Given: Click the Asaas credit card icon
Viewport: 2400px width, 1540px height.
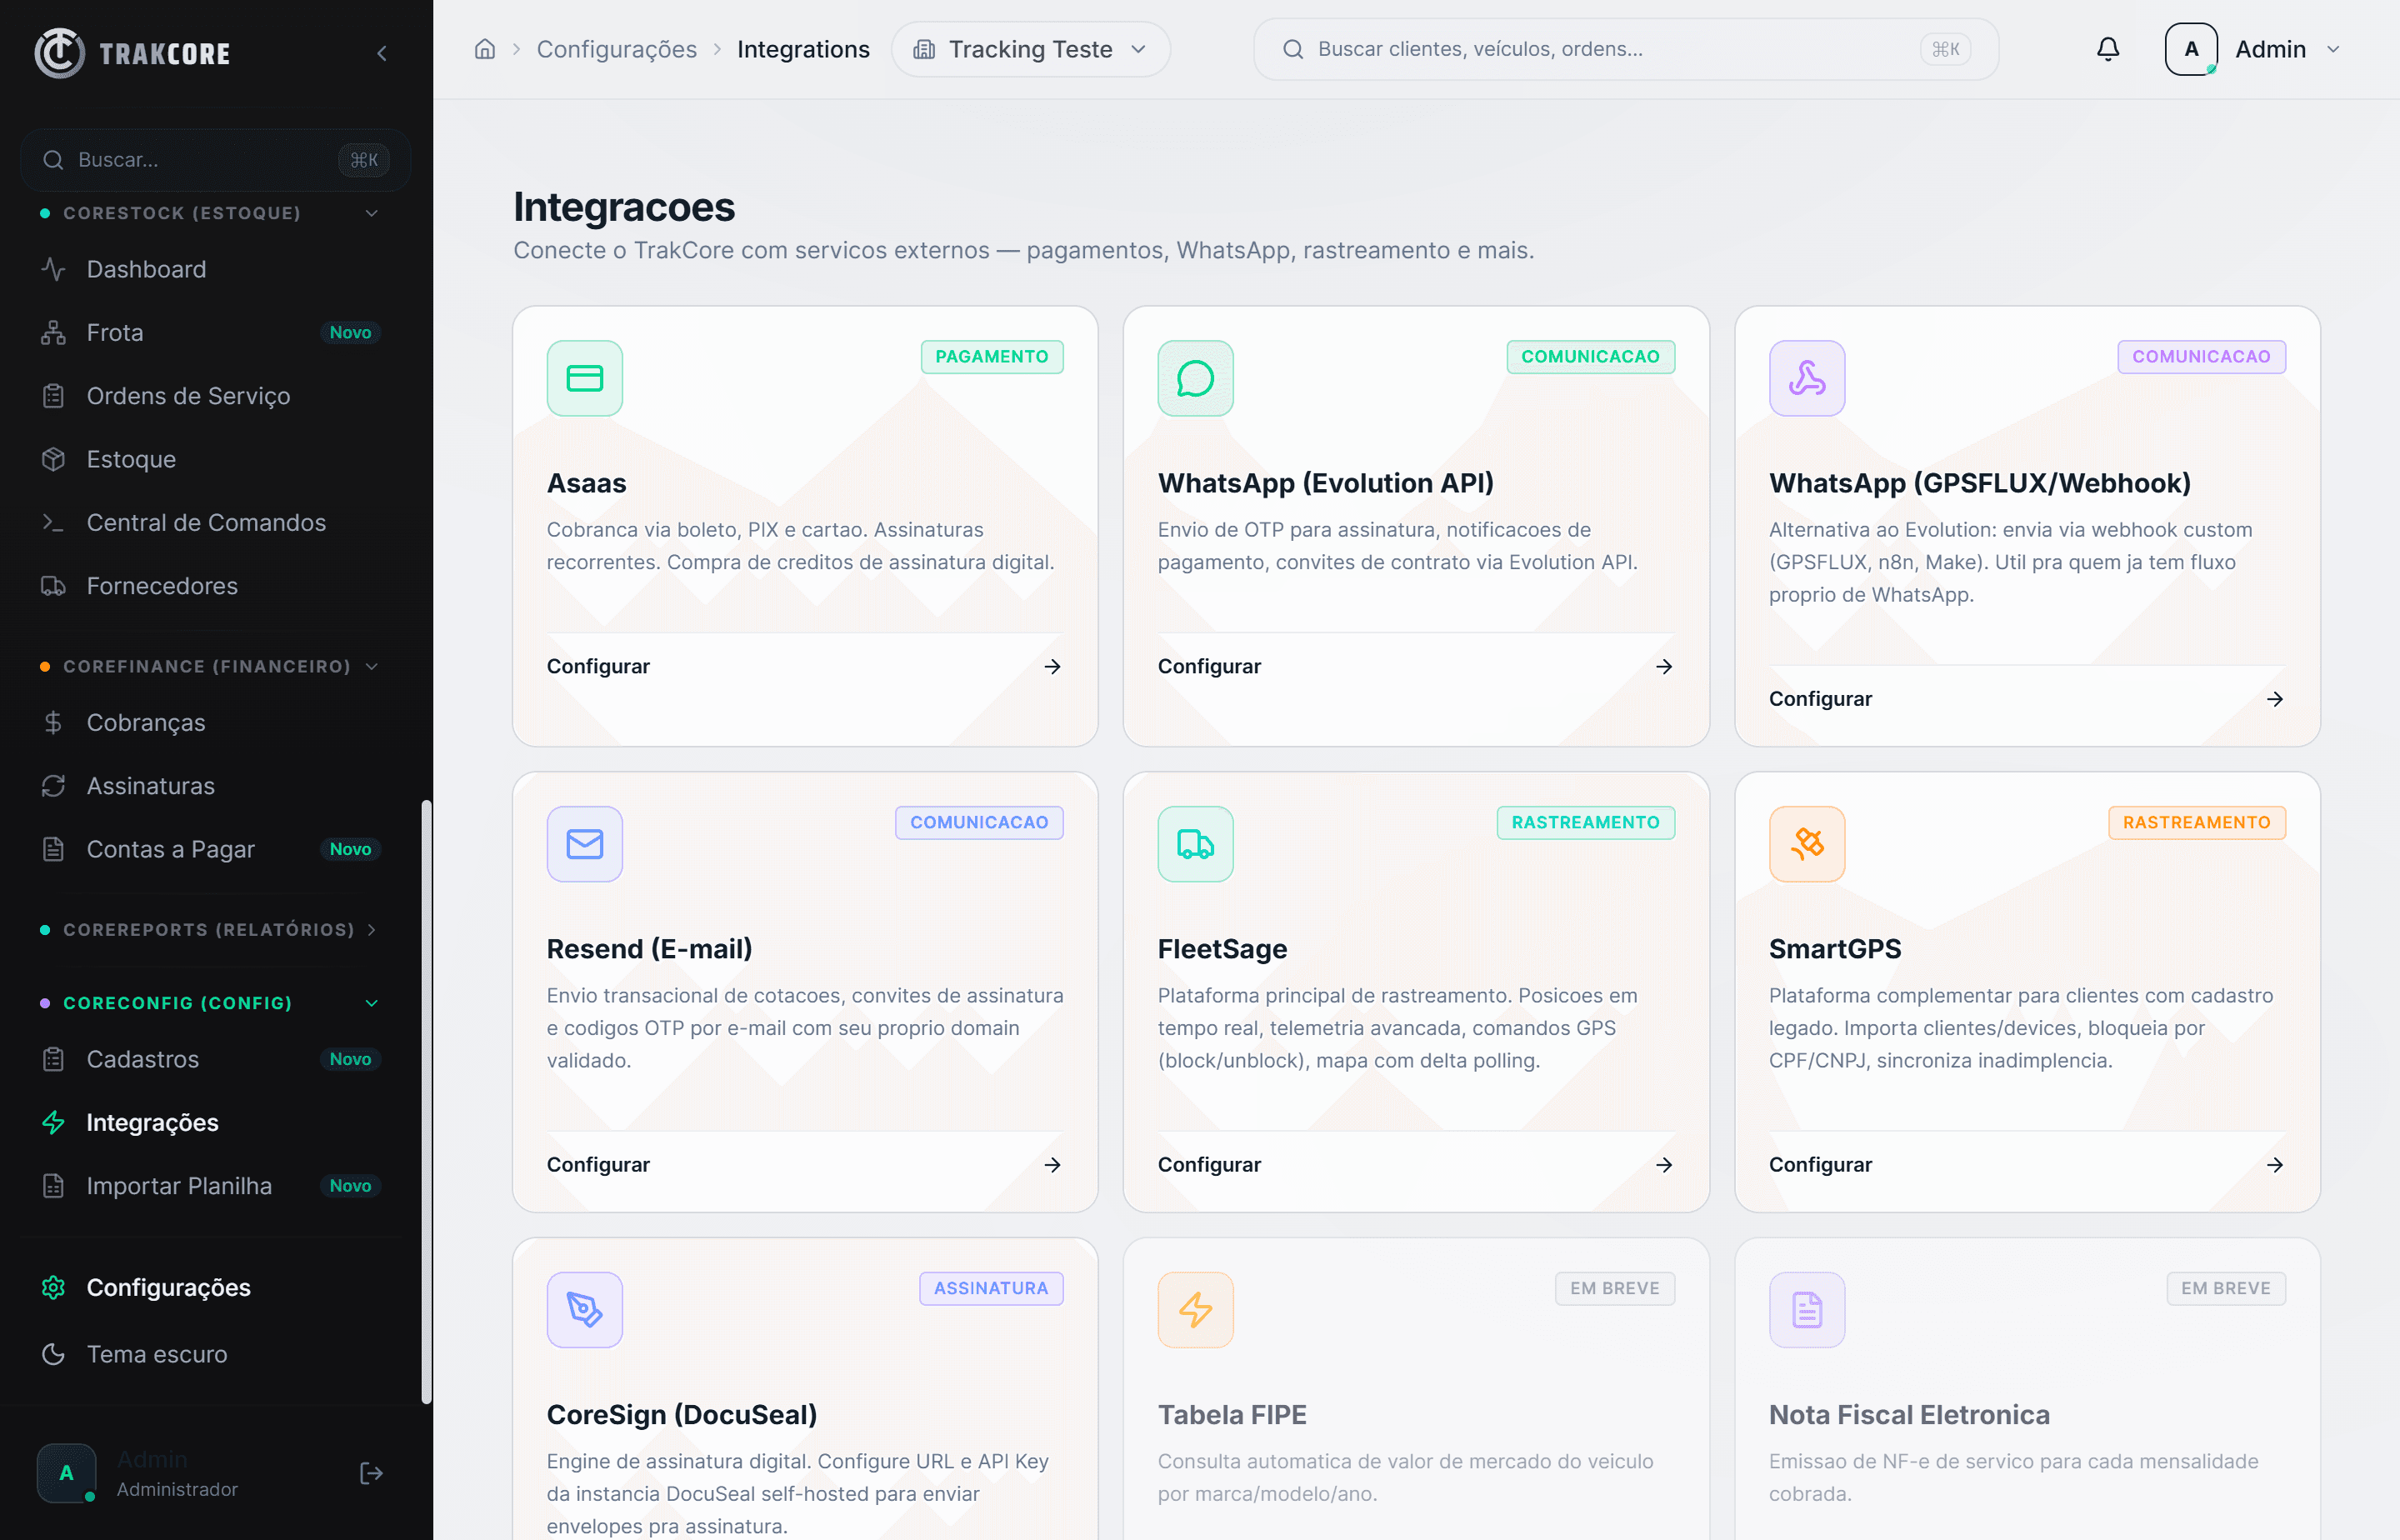Looking at the screenshot, I should [585, 378].
